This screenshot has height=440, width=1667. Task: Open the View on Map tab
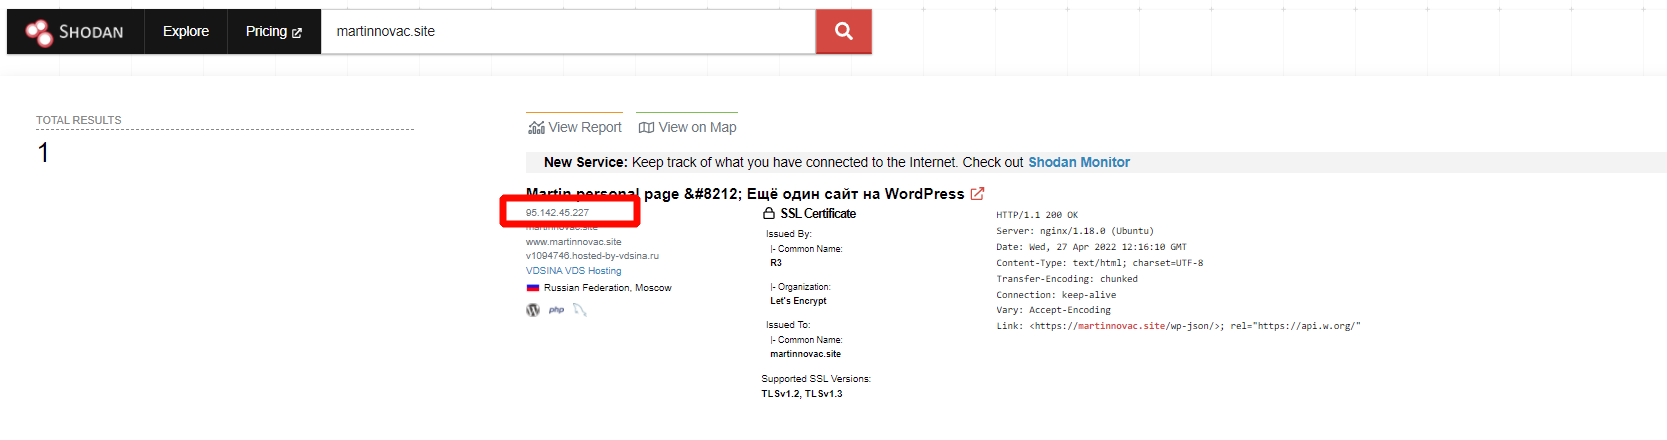click(687, 127)
